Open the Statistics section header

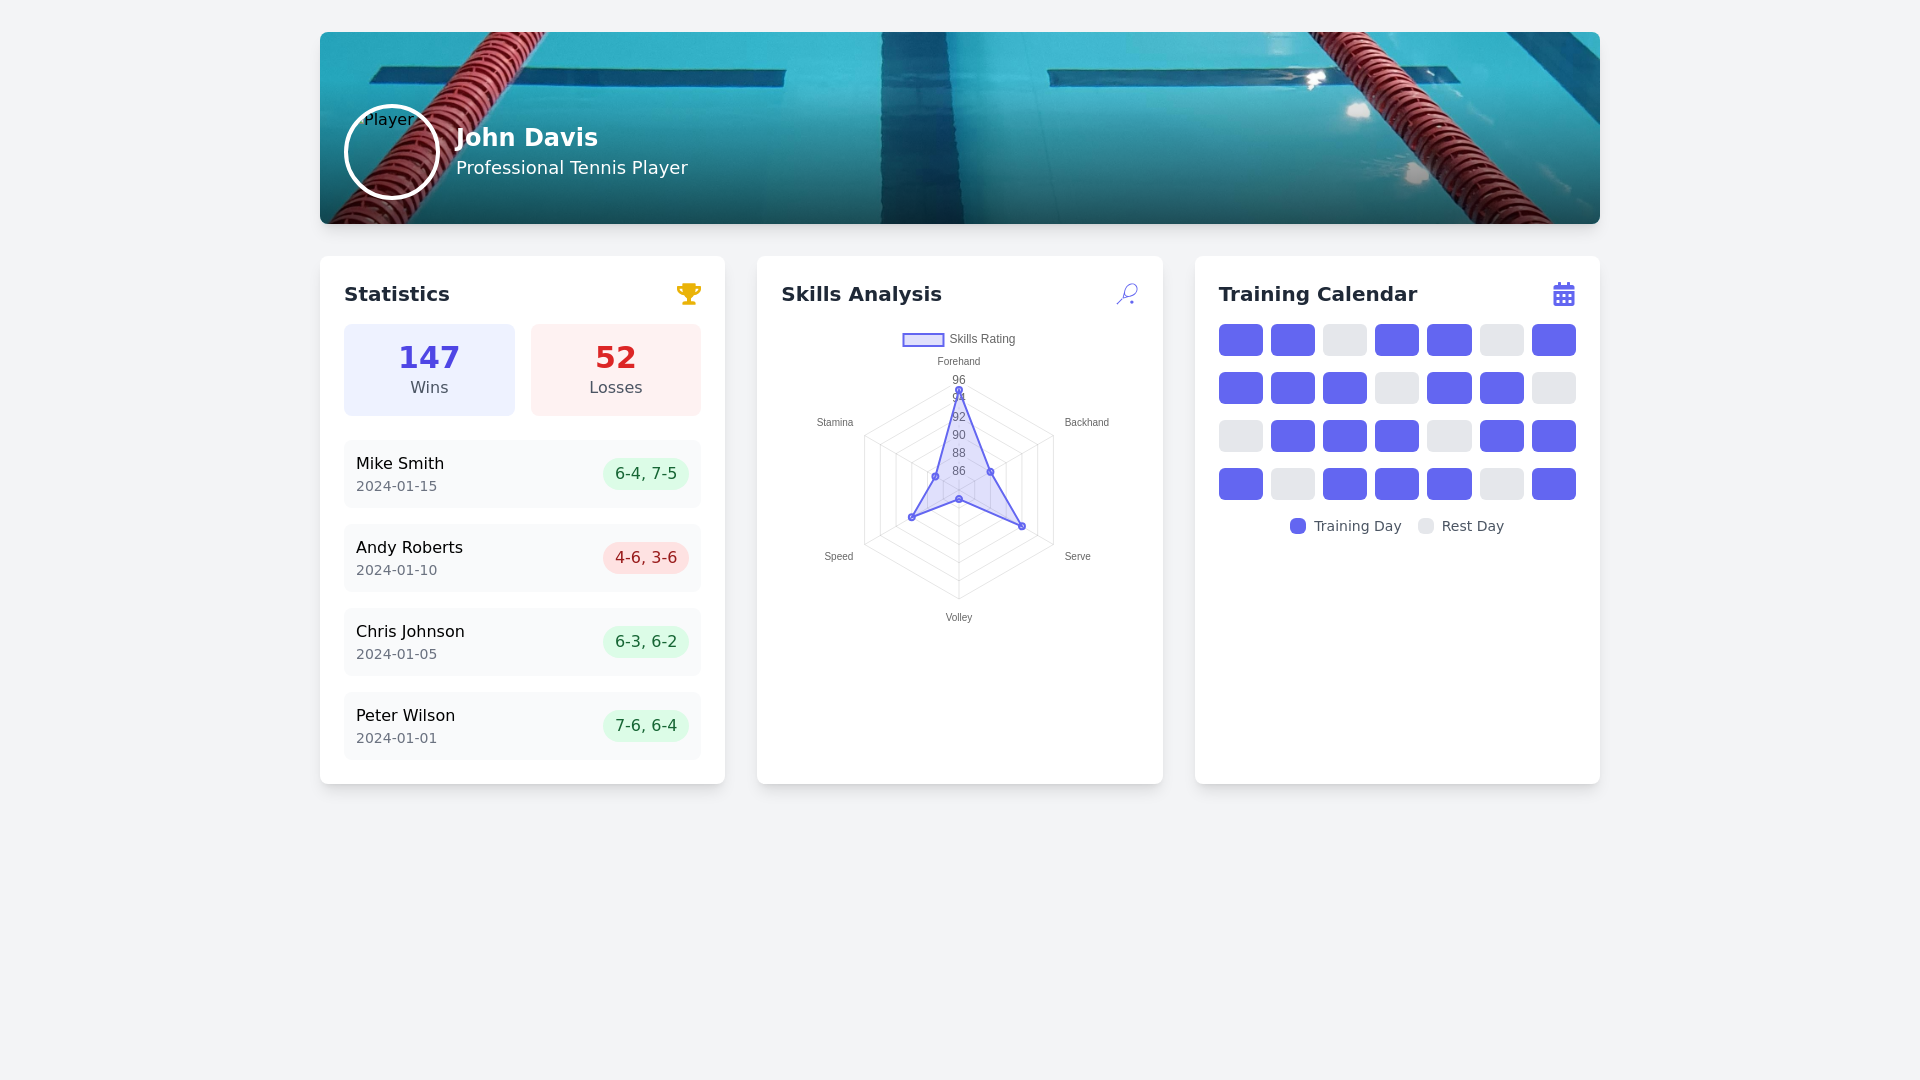[396, 293]
